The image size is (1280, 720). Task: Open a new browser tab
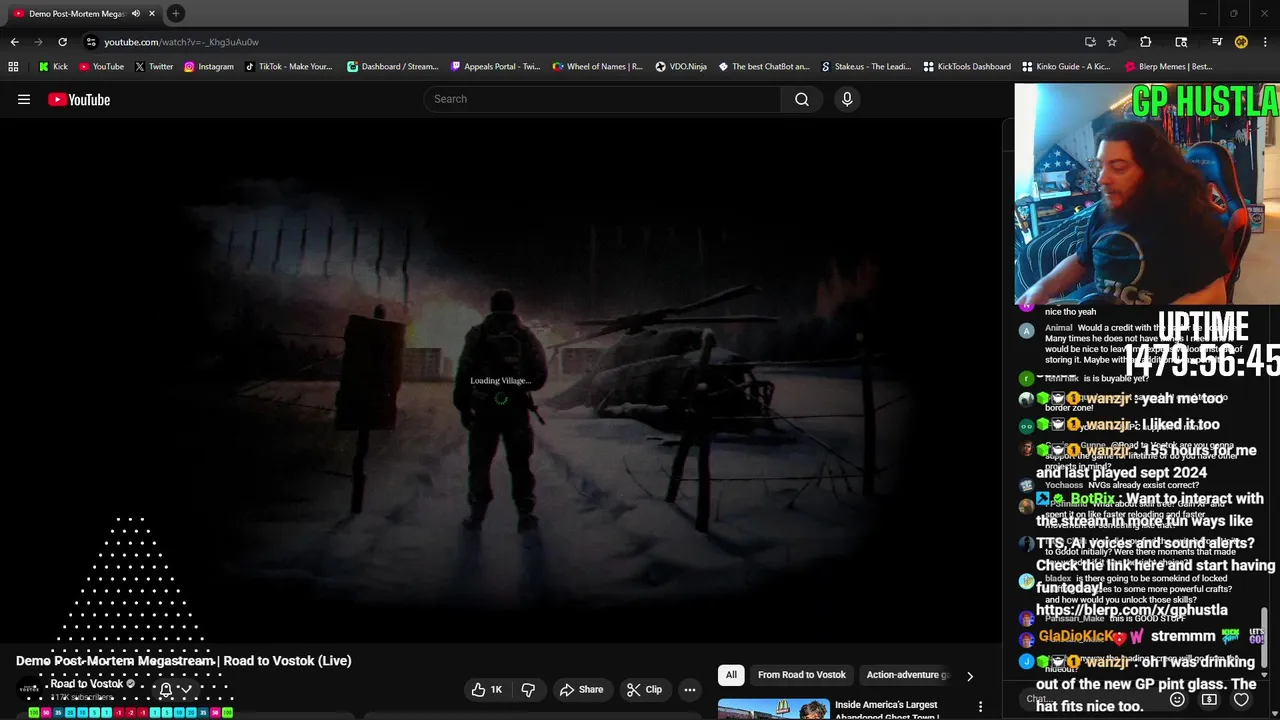pyautogui.click(x=175, y=13)
